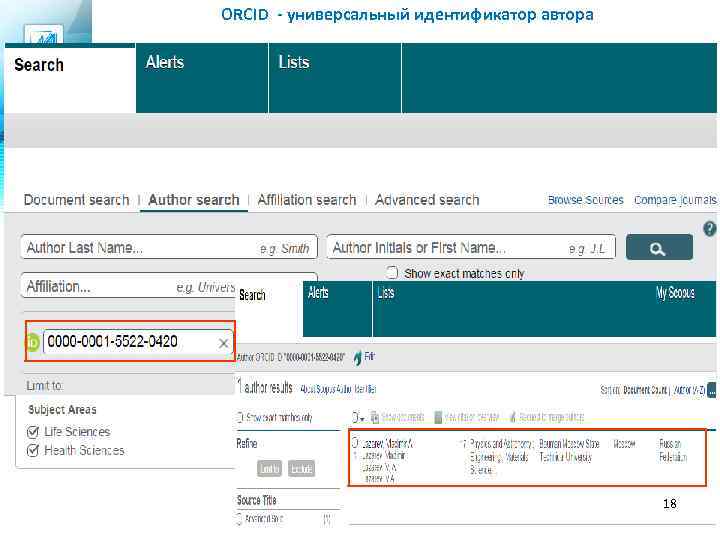Click into the Author Last Name field
Viewport: 720px width, 540px height.
(169, 248)
